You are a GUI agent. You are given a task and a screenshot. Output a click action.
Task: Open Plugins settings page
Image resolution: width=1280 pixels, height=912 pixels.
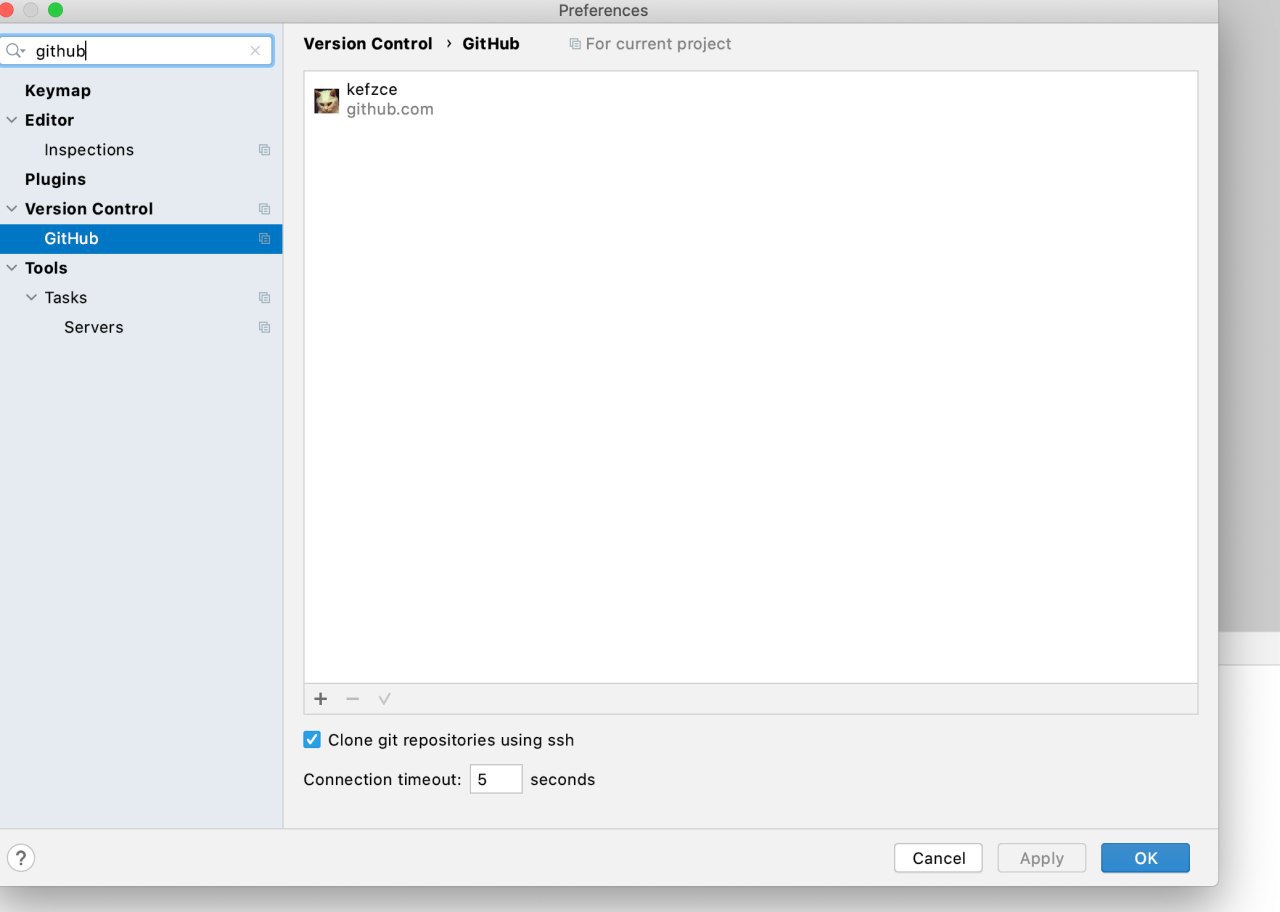tap(55, 179)
